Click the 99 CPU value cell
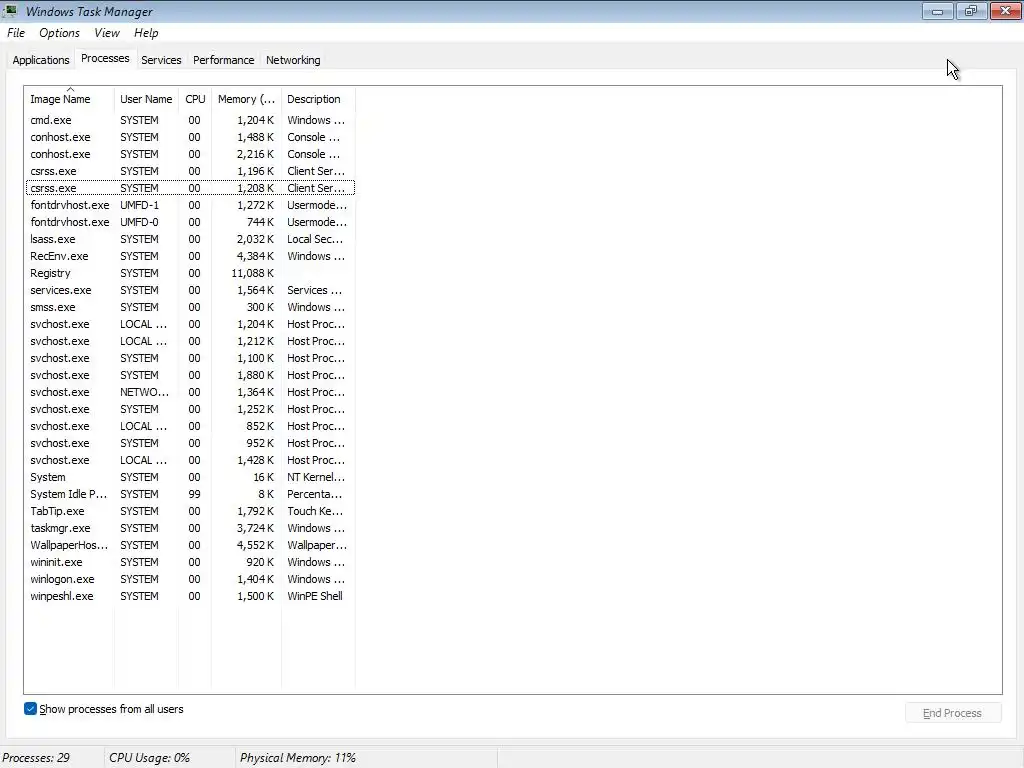The width and height of the screenshot is (1024, 768). pyautogui.click(x=195, y=494)
